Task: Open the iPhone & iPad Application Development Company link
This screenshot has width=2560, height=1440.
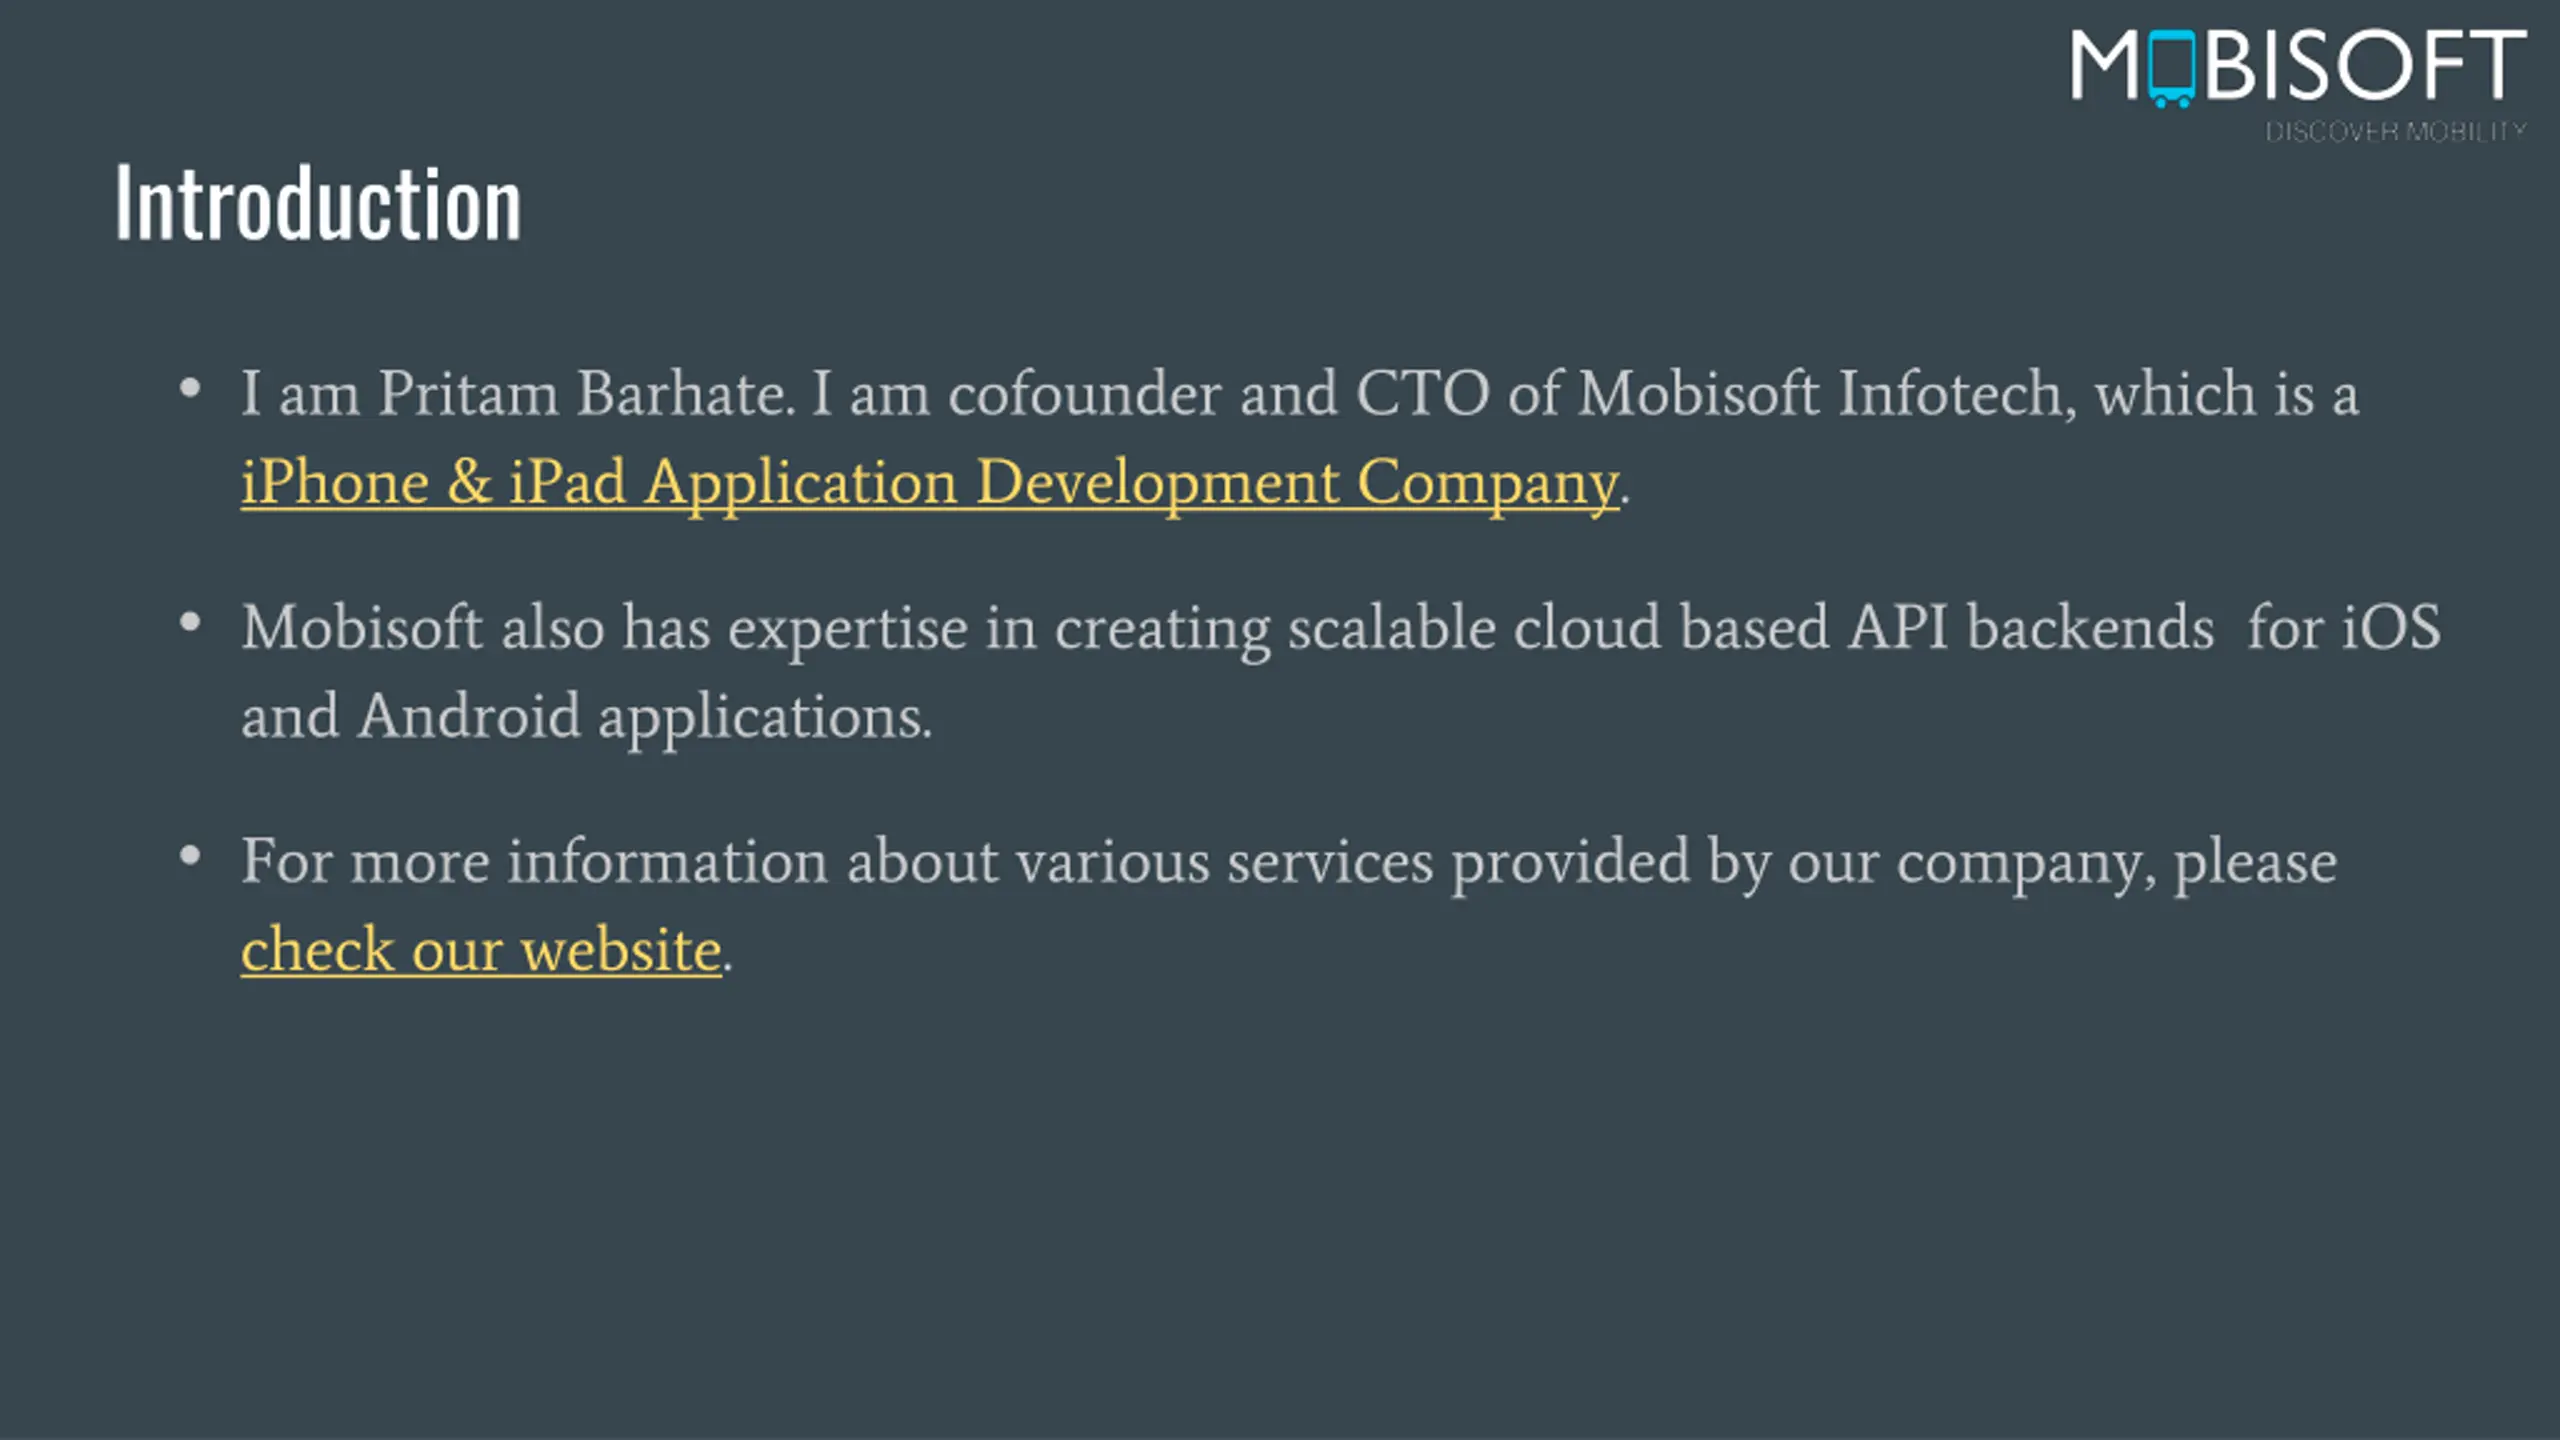Action: [x=929, y=483]
